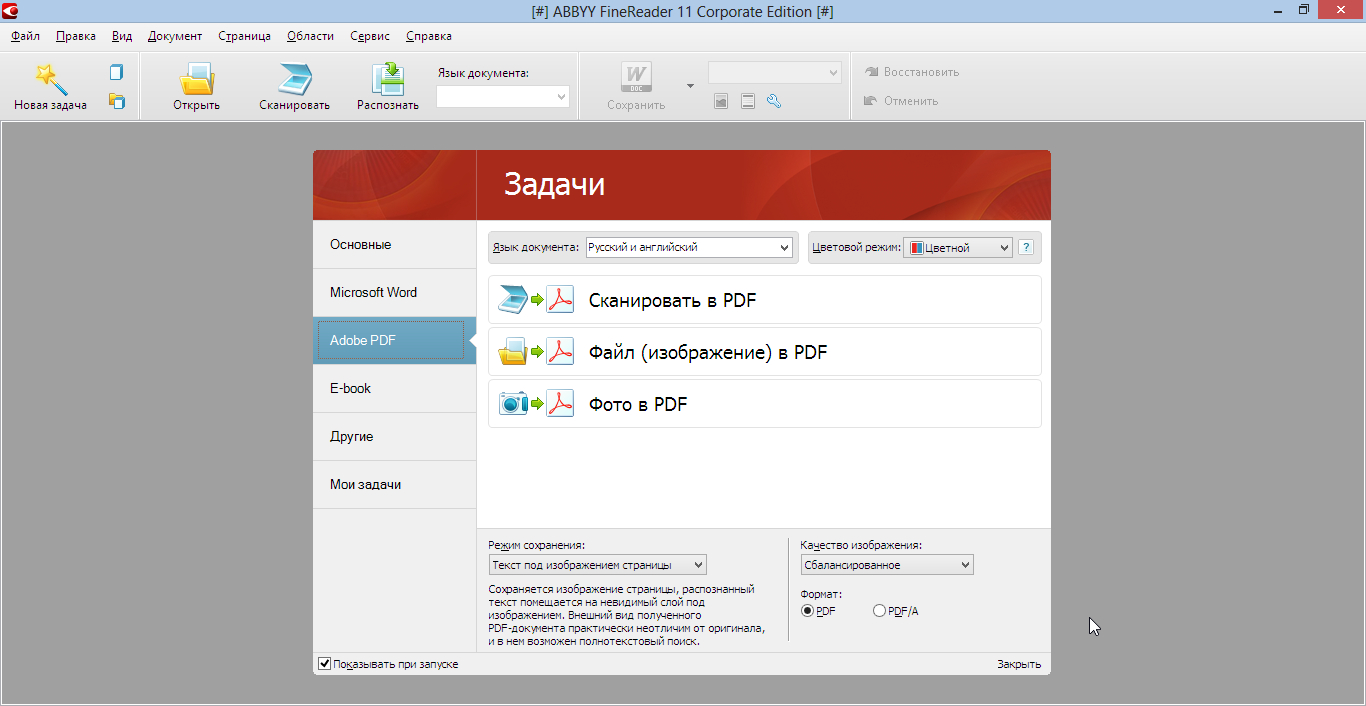Expand the Русский и английский language dropdown

[x=689, y=247]
